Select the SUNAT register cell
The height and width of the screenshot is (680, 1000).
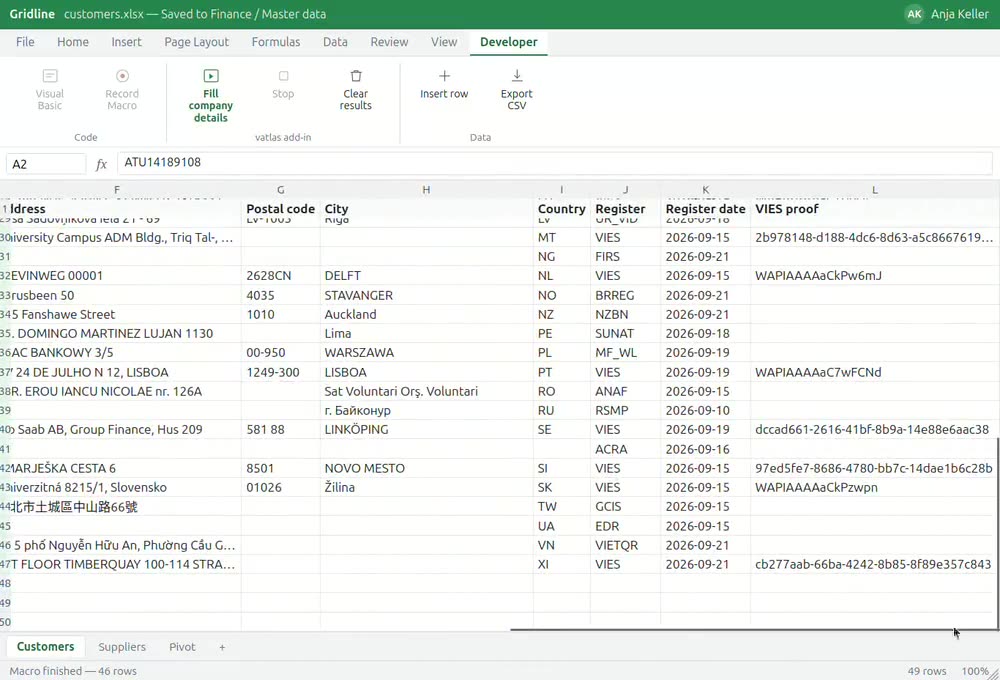tap(626, 334)
